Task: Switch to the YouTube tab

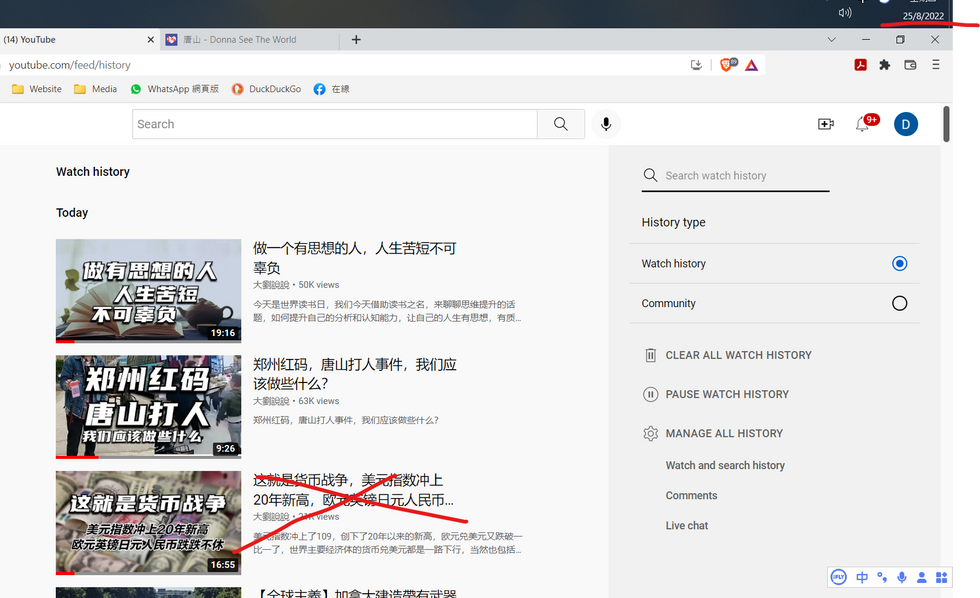Action: pyautogui.click(x=79, y=39)
